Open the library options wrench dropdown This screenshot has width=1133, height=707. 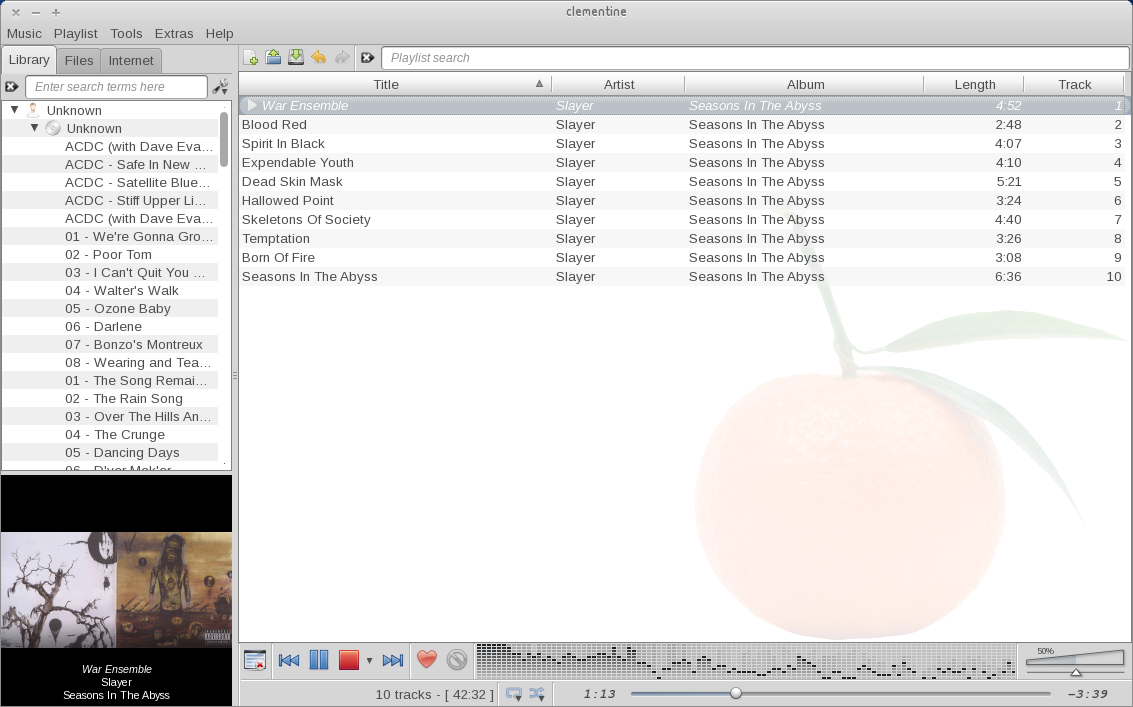tap(221, 87)
